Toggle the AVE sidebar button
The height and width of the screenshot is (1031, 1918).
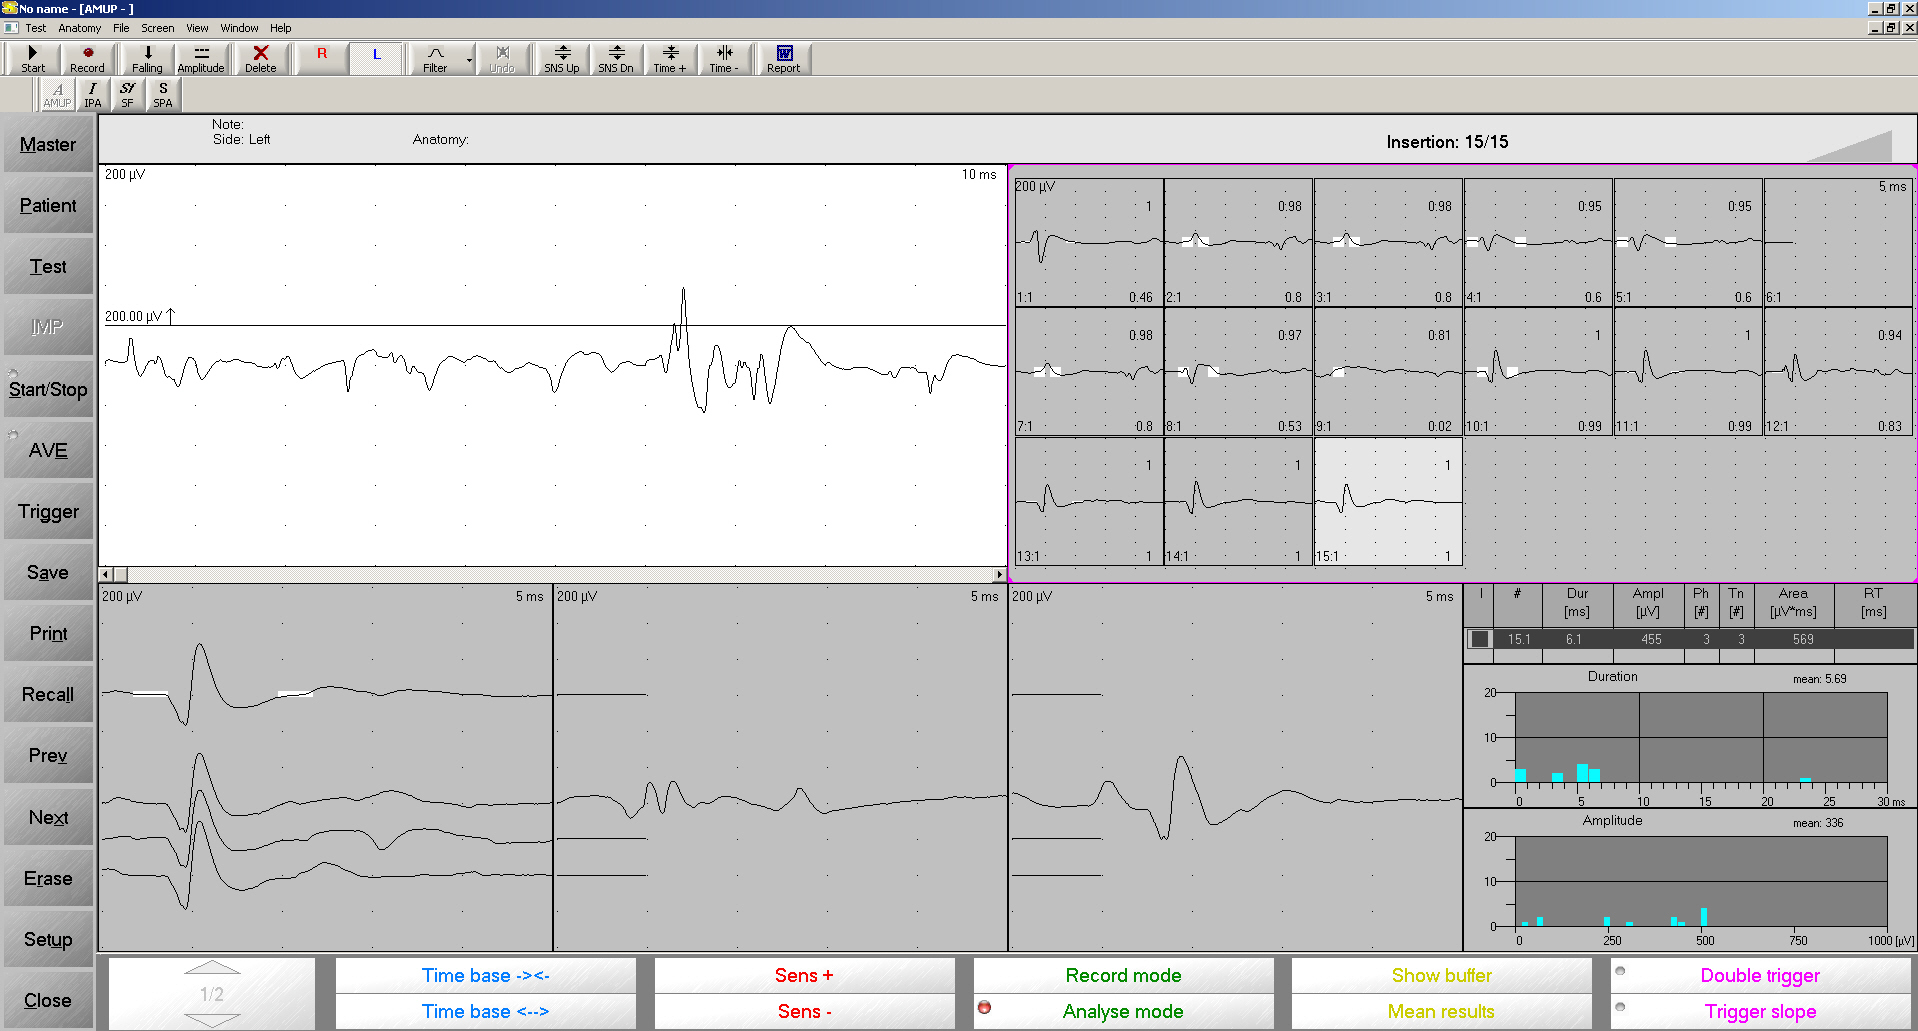pyautogui.click(x=48, y=451)
